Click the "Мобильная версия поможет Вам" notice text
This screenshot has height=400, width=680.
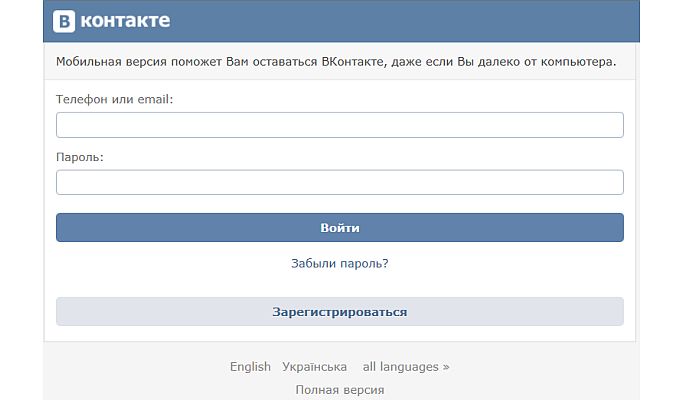point(152,62)
